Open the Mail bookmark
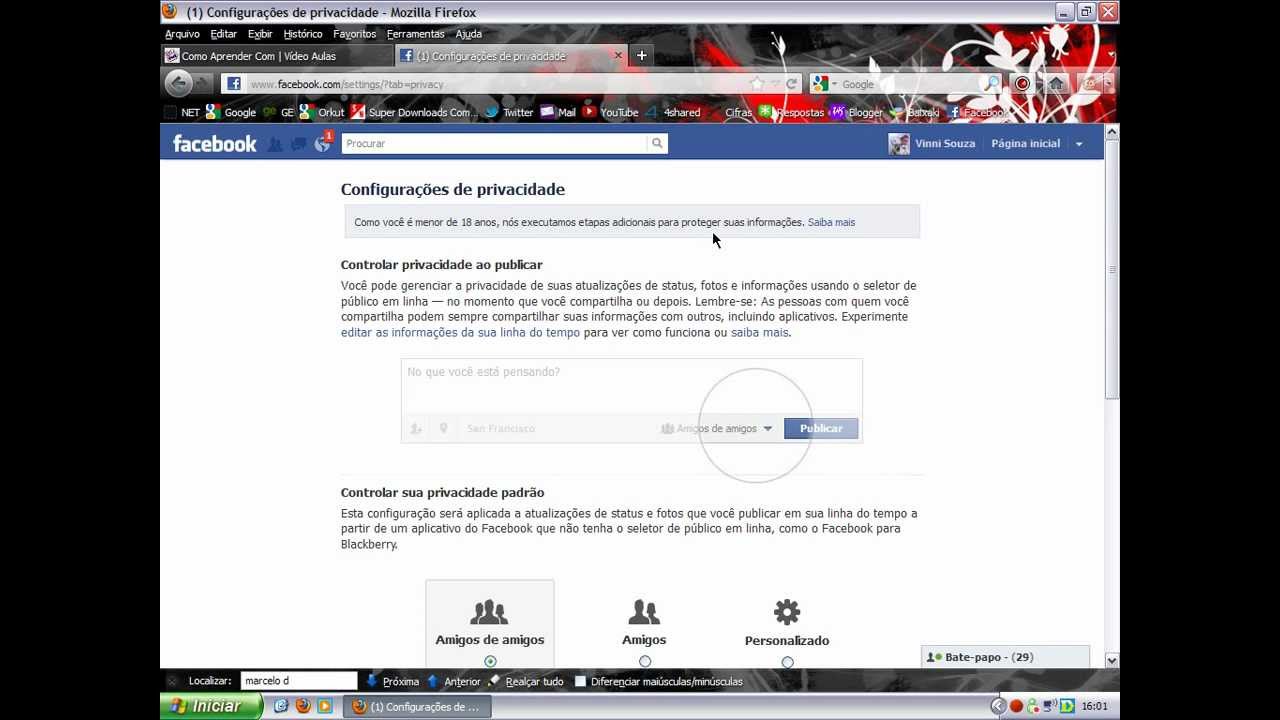 pyautogui.click(x=558, y=112)
